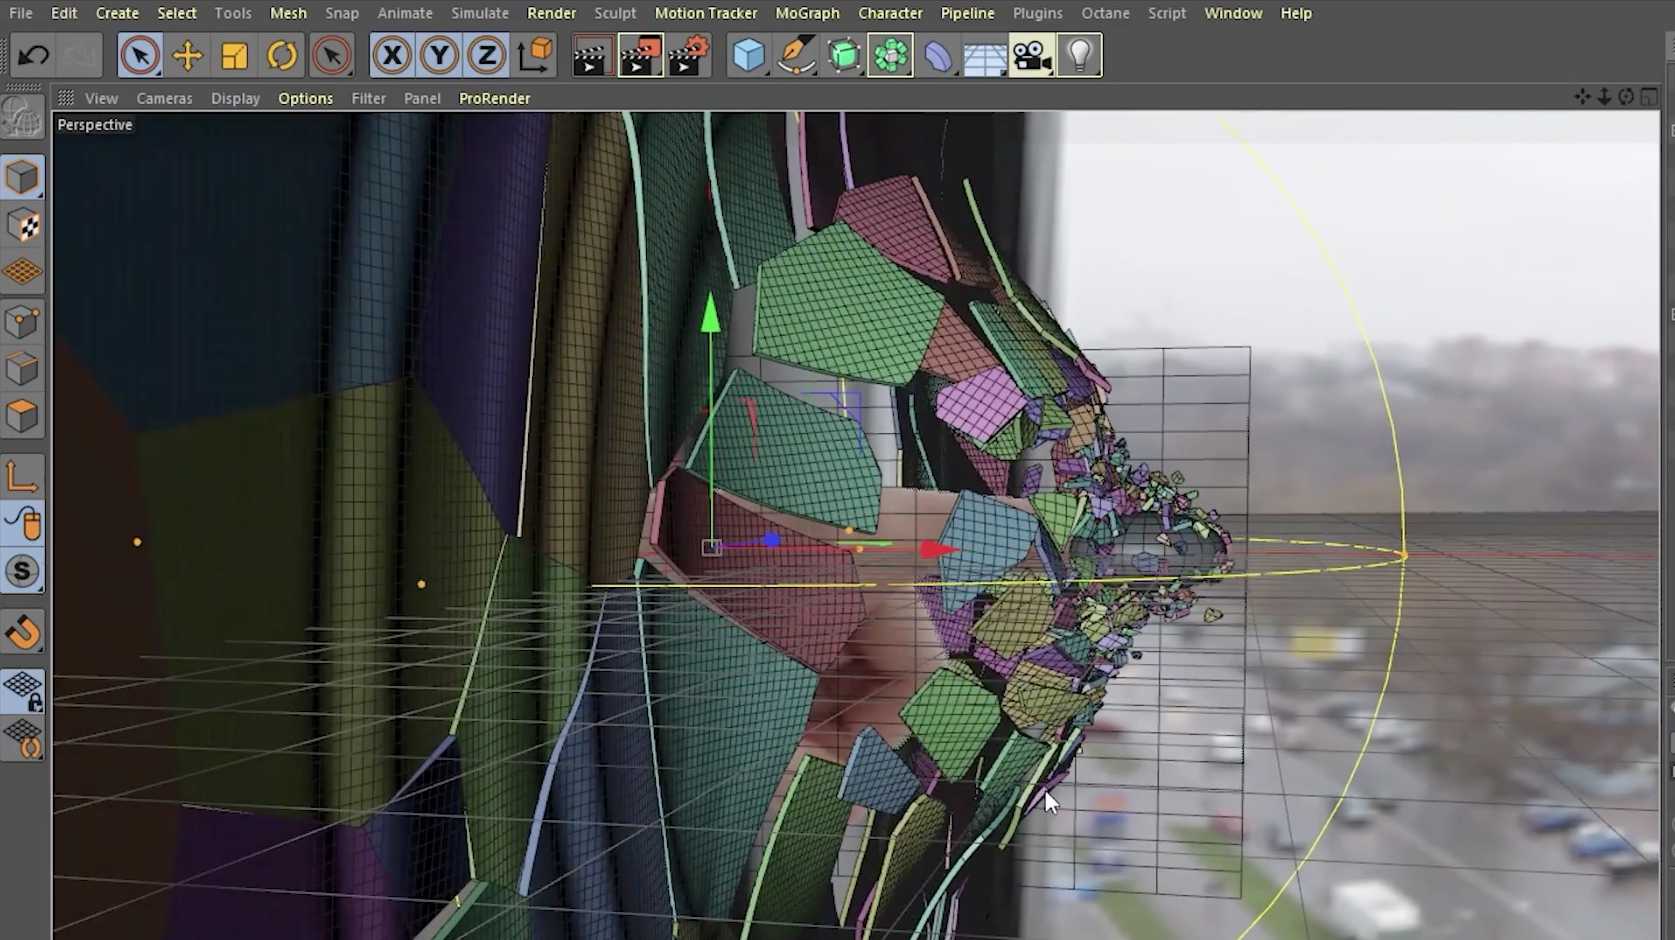Render to Picture Viewer icon

pyautogui.click(x=640, y=56)
